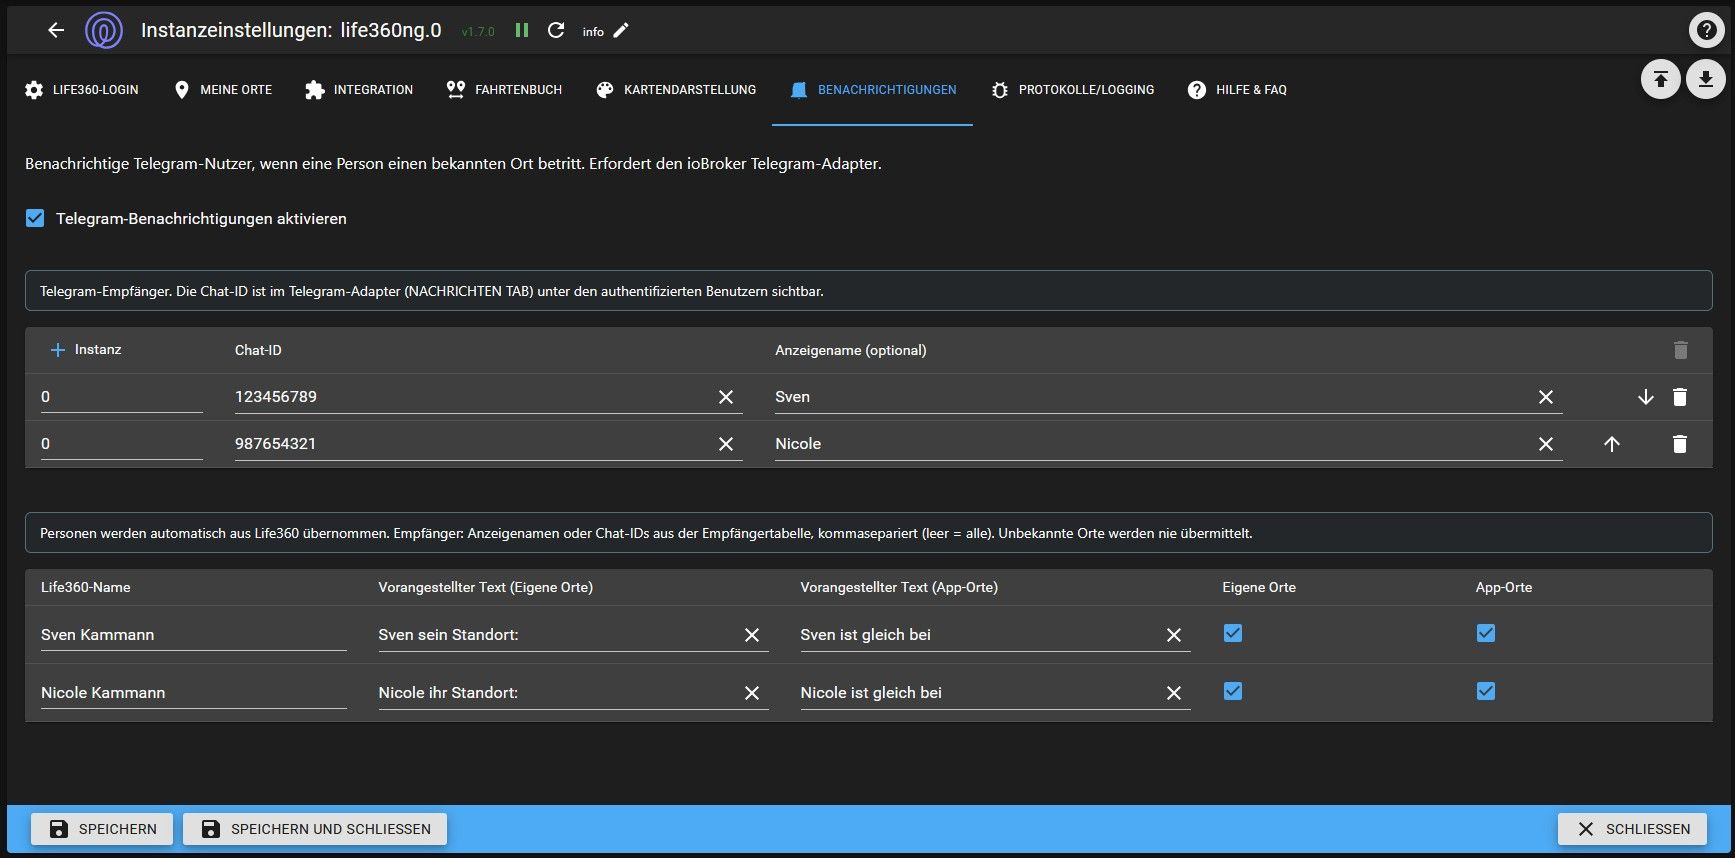The height and width of the screenshot is (858, 1735).
Task: Clear the Sven display name field
Action: pyautogui.click(x=1546, y=397)
